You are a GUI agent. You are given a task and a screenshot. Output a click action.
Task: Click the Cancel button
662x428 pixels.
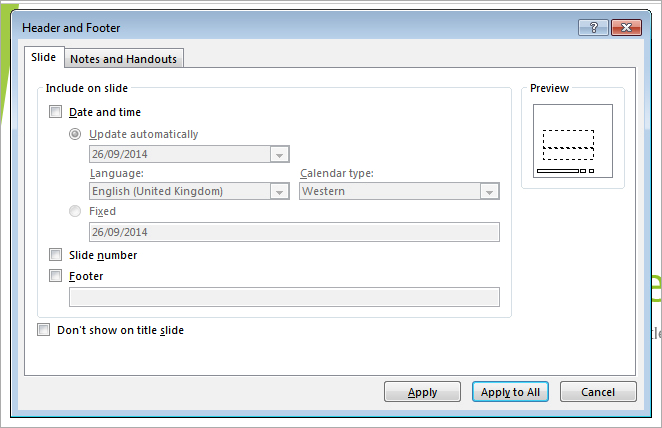tap(598, 392)
